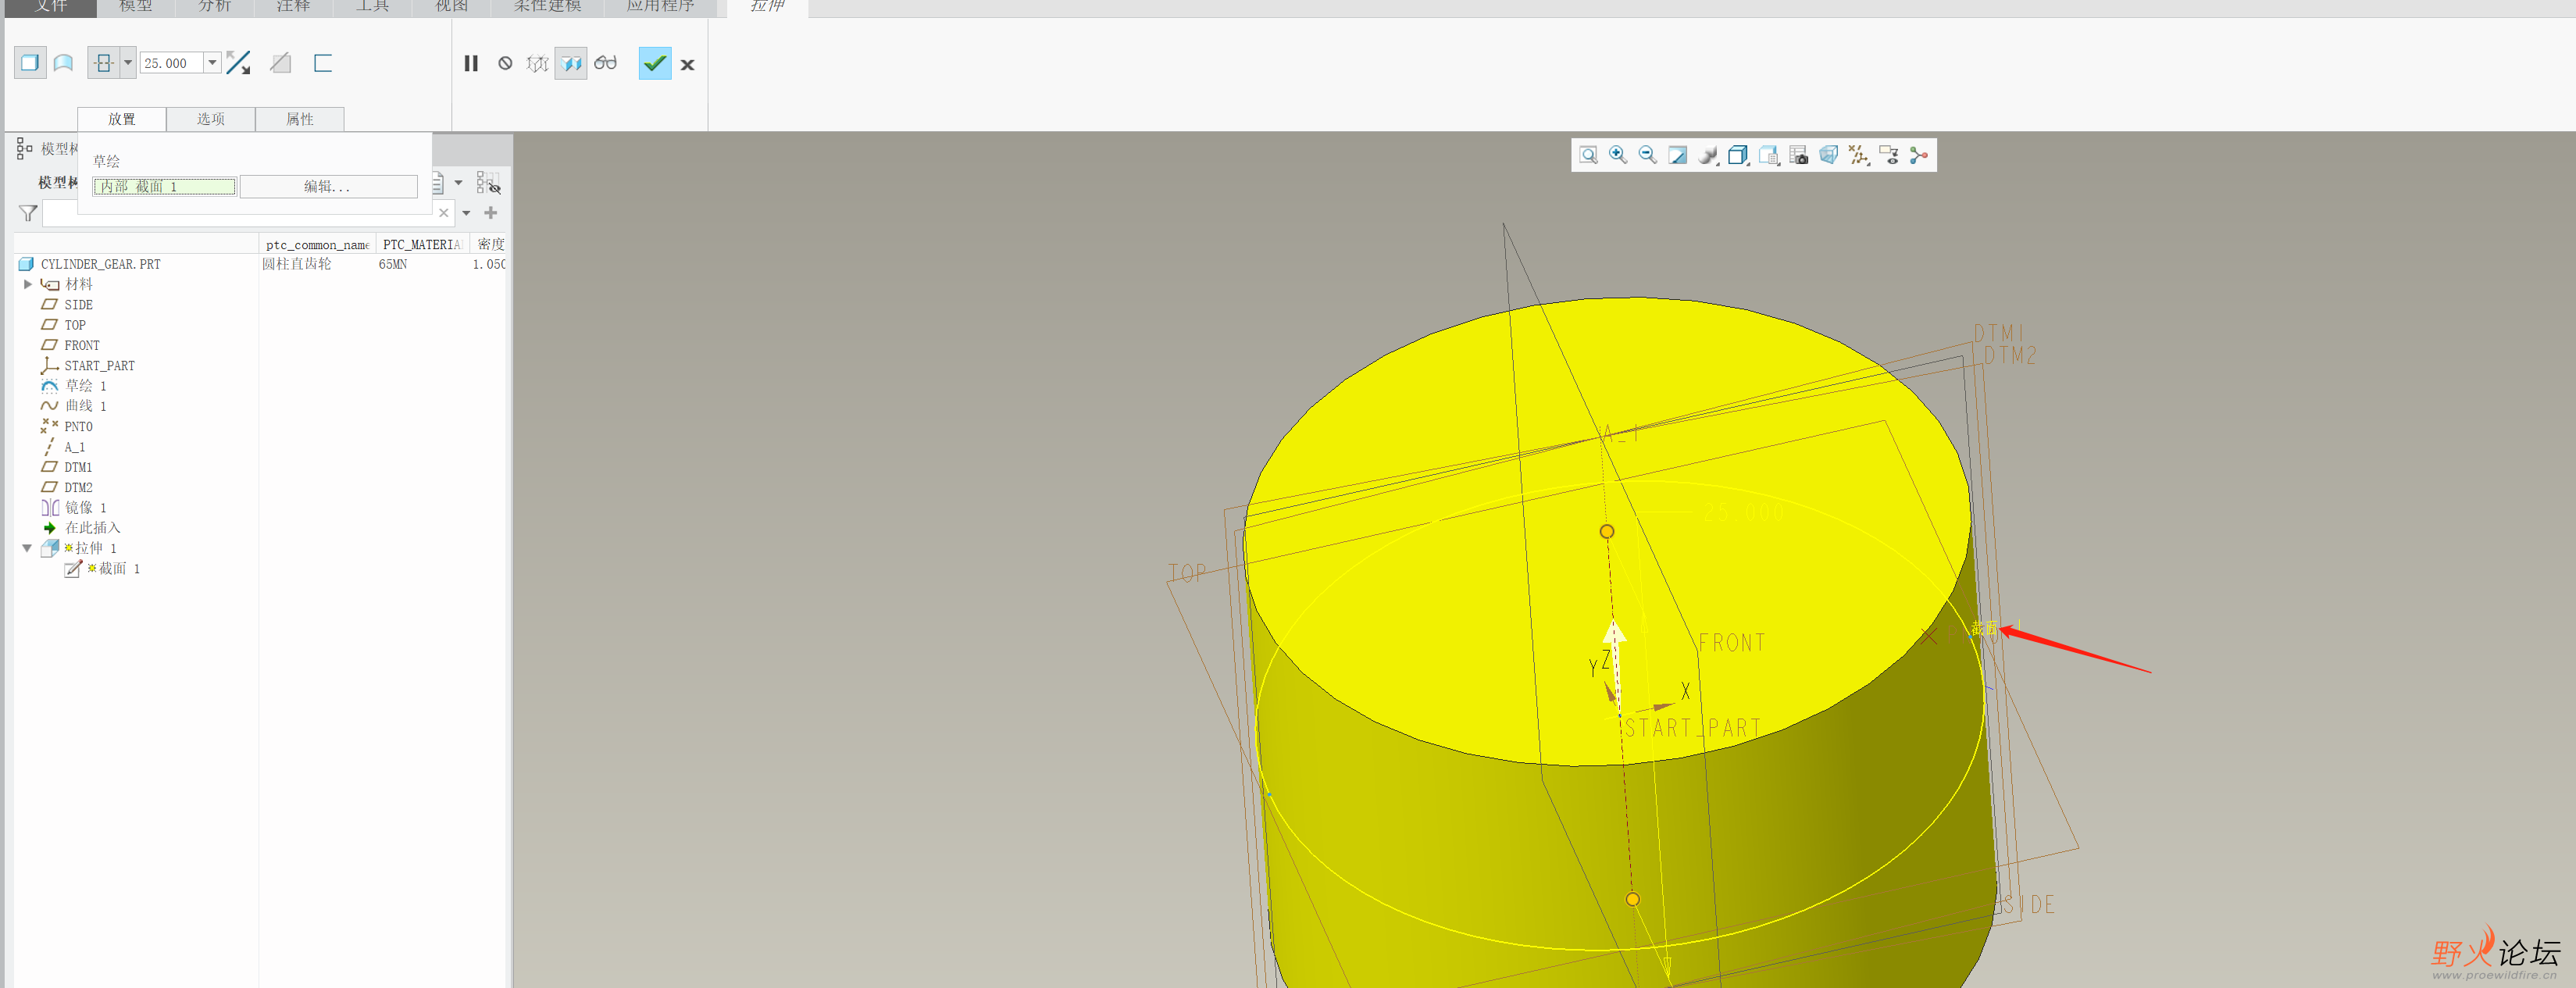Open the 选项 options tab
This screenshot has width=2576, height=988.
(x=210, y=119)
